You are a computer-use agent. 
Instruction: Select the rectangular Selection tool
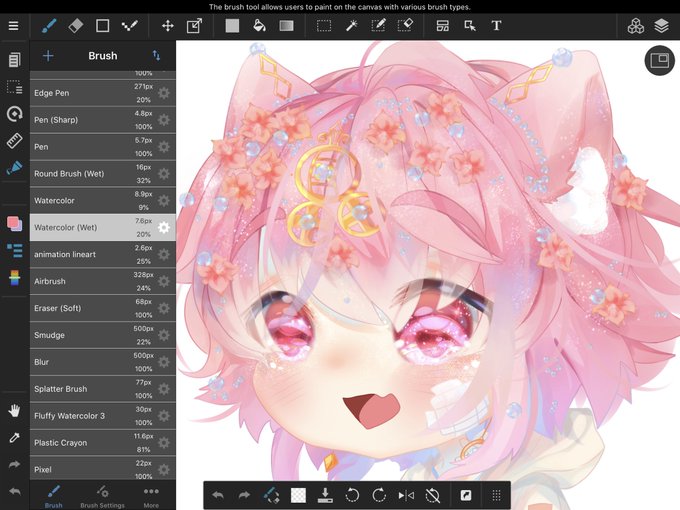(324, 26)
